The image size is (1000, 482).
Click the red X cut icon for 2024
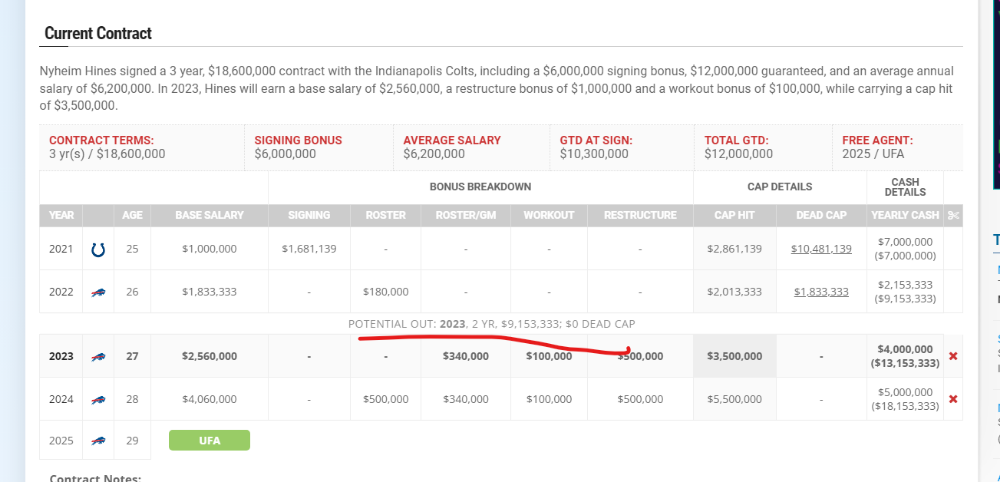pyautogui.click(x=953, y=399)
